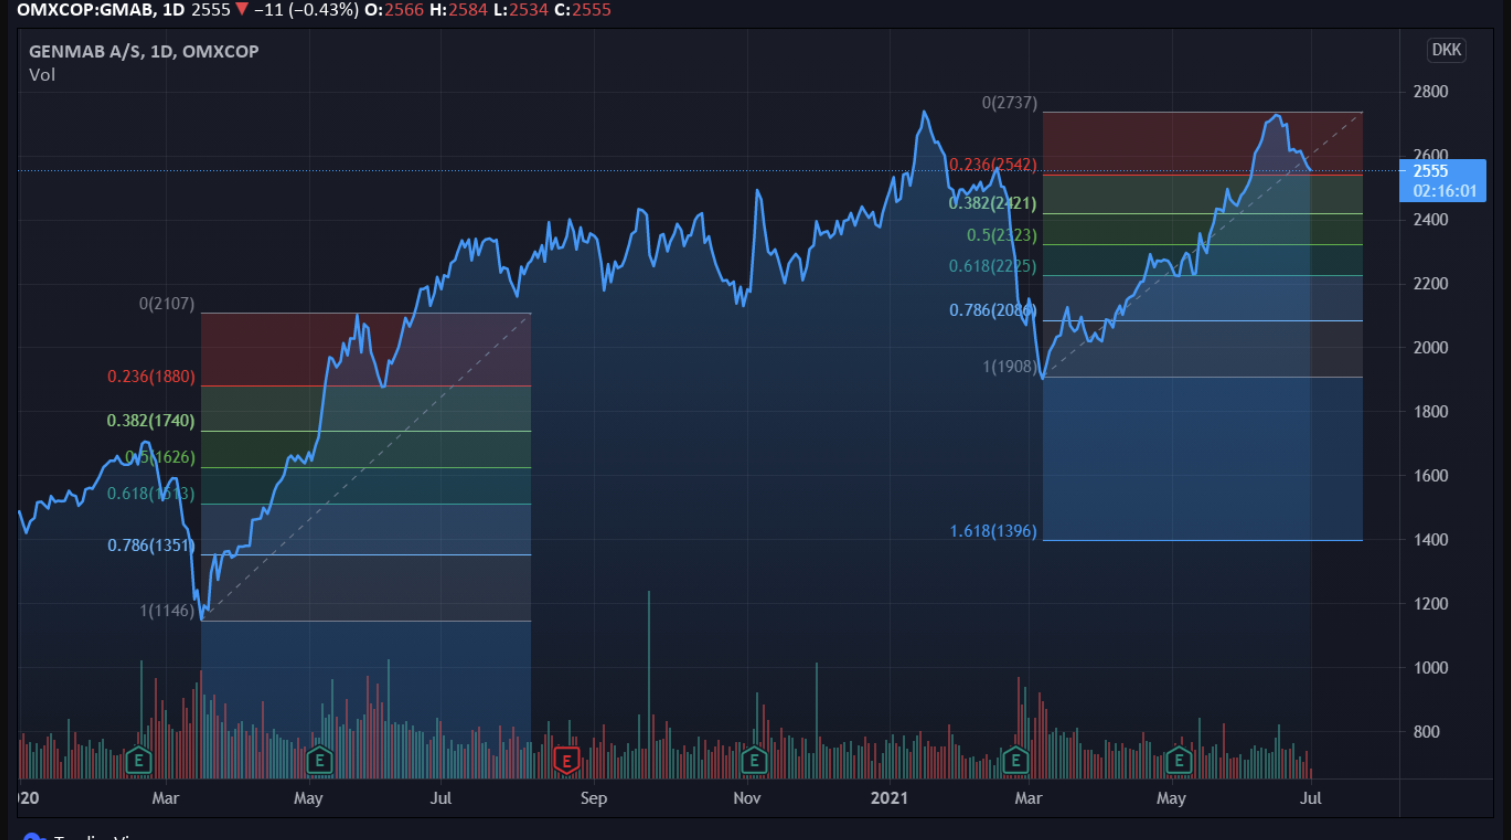Click the 1(1146) Fibonacci base label
The image size is (1511, 840).
(167, 610)
